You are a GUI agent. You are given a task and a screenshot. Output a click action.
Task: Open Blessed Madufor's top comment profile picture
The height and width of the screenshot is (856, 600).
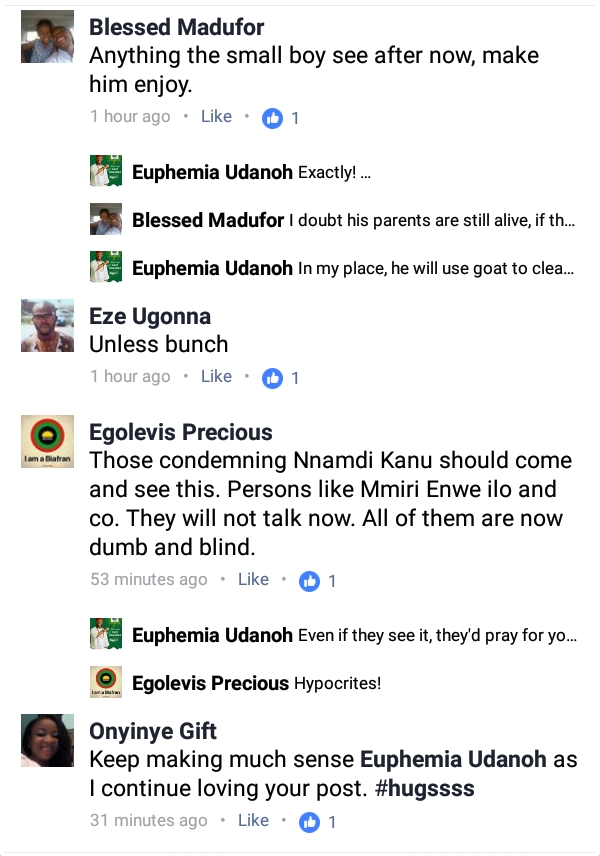pyautogui.click(x=47, y=37)
